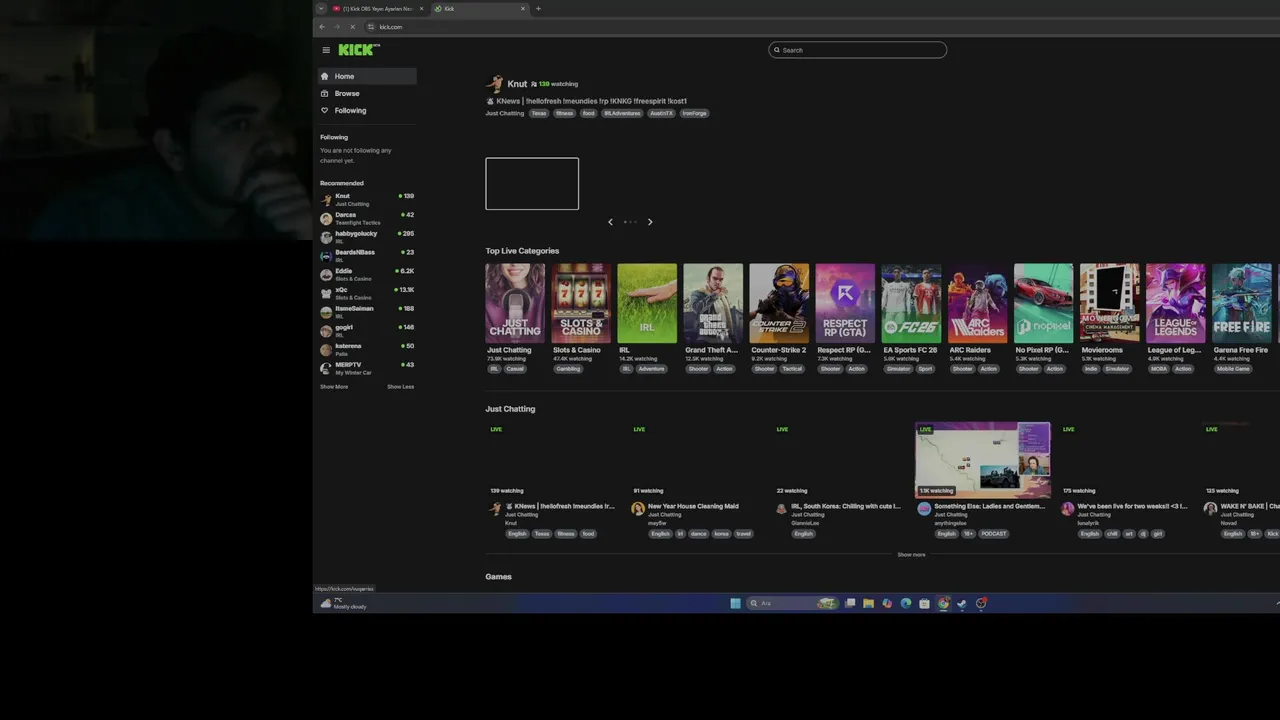Open lunalyrik streamer avatar
The height and width of the screenshot is (720, 1280).
[x=1067, y=509]
